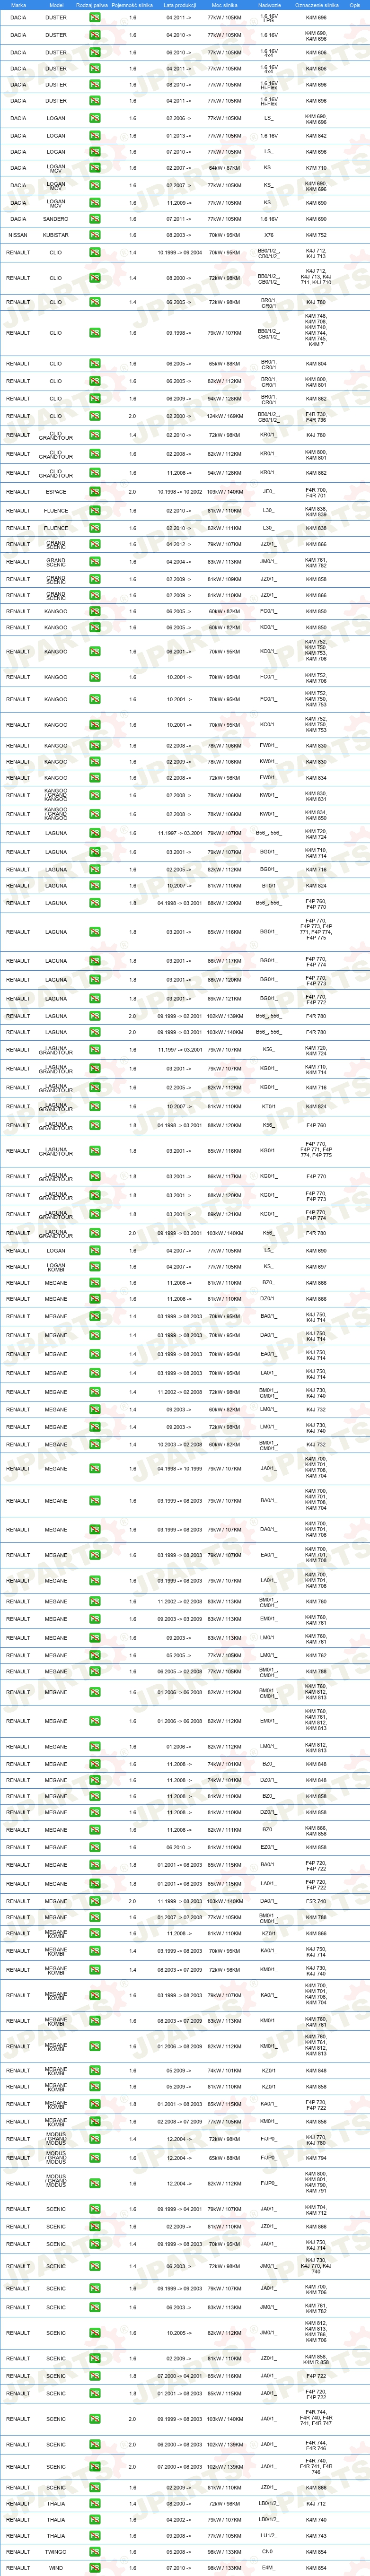Click fuel icon in Nissan Kubistar row

point(95,235)
